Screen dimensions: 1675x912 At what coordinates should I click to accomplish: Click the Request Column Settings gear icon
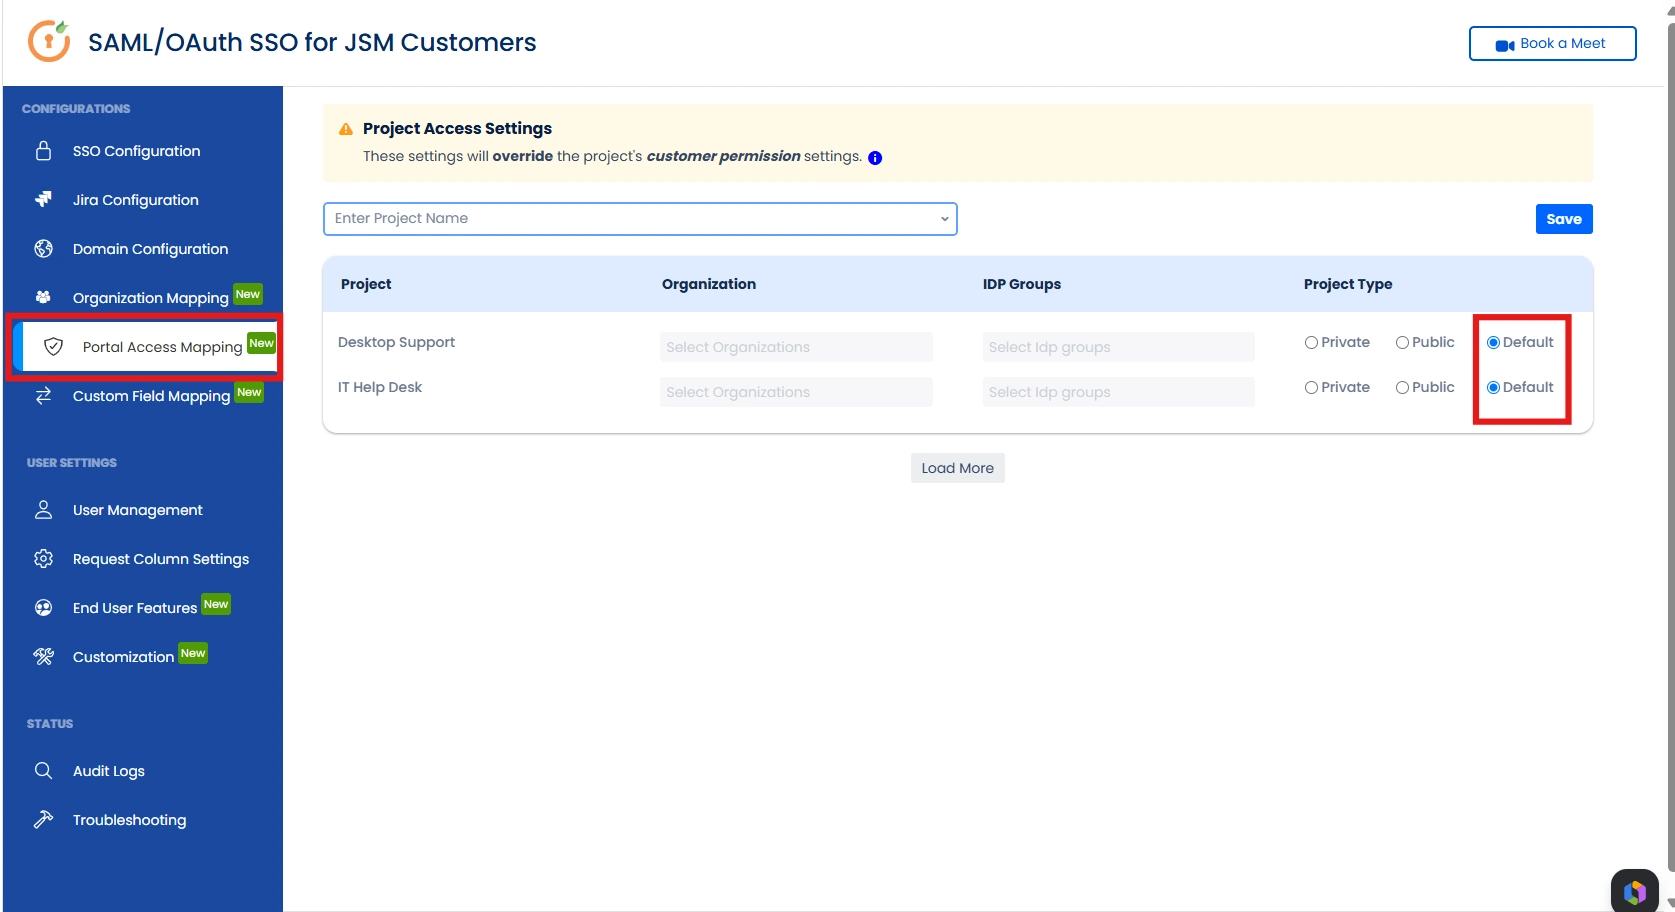click(43, 559)
